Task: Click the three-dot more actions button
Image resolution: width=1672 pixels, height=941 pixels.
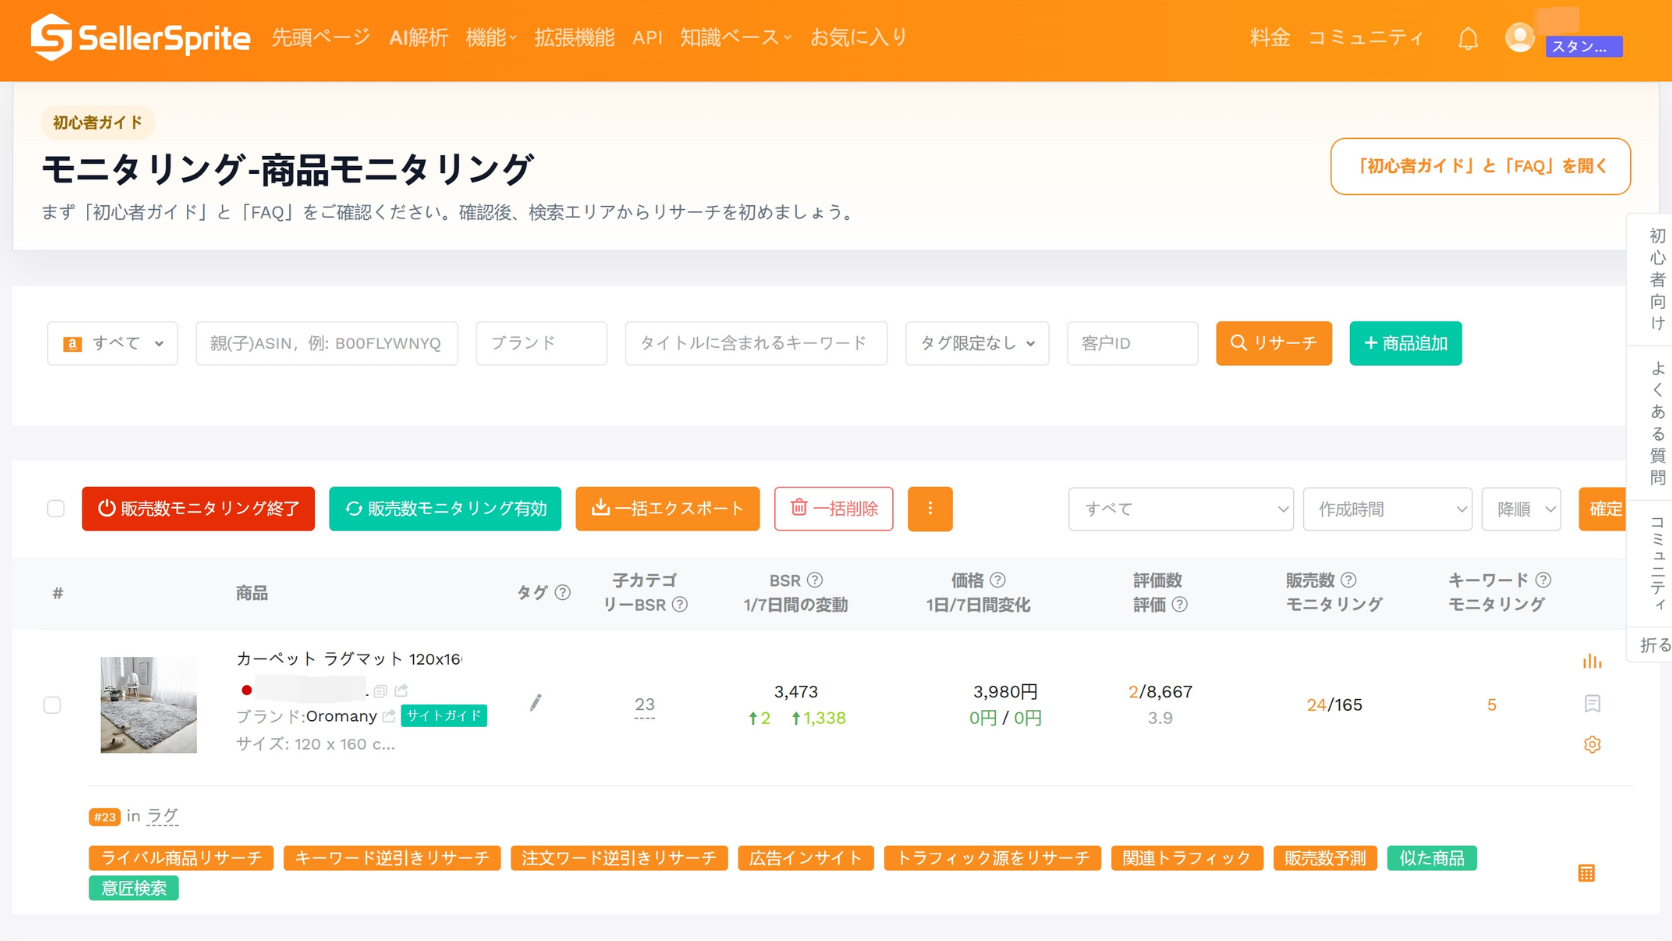Action: tap(930, 509)
